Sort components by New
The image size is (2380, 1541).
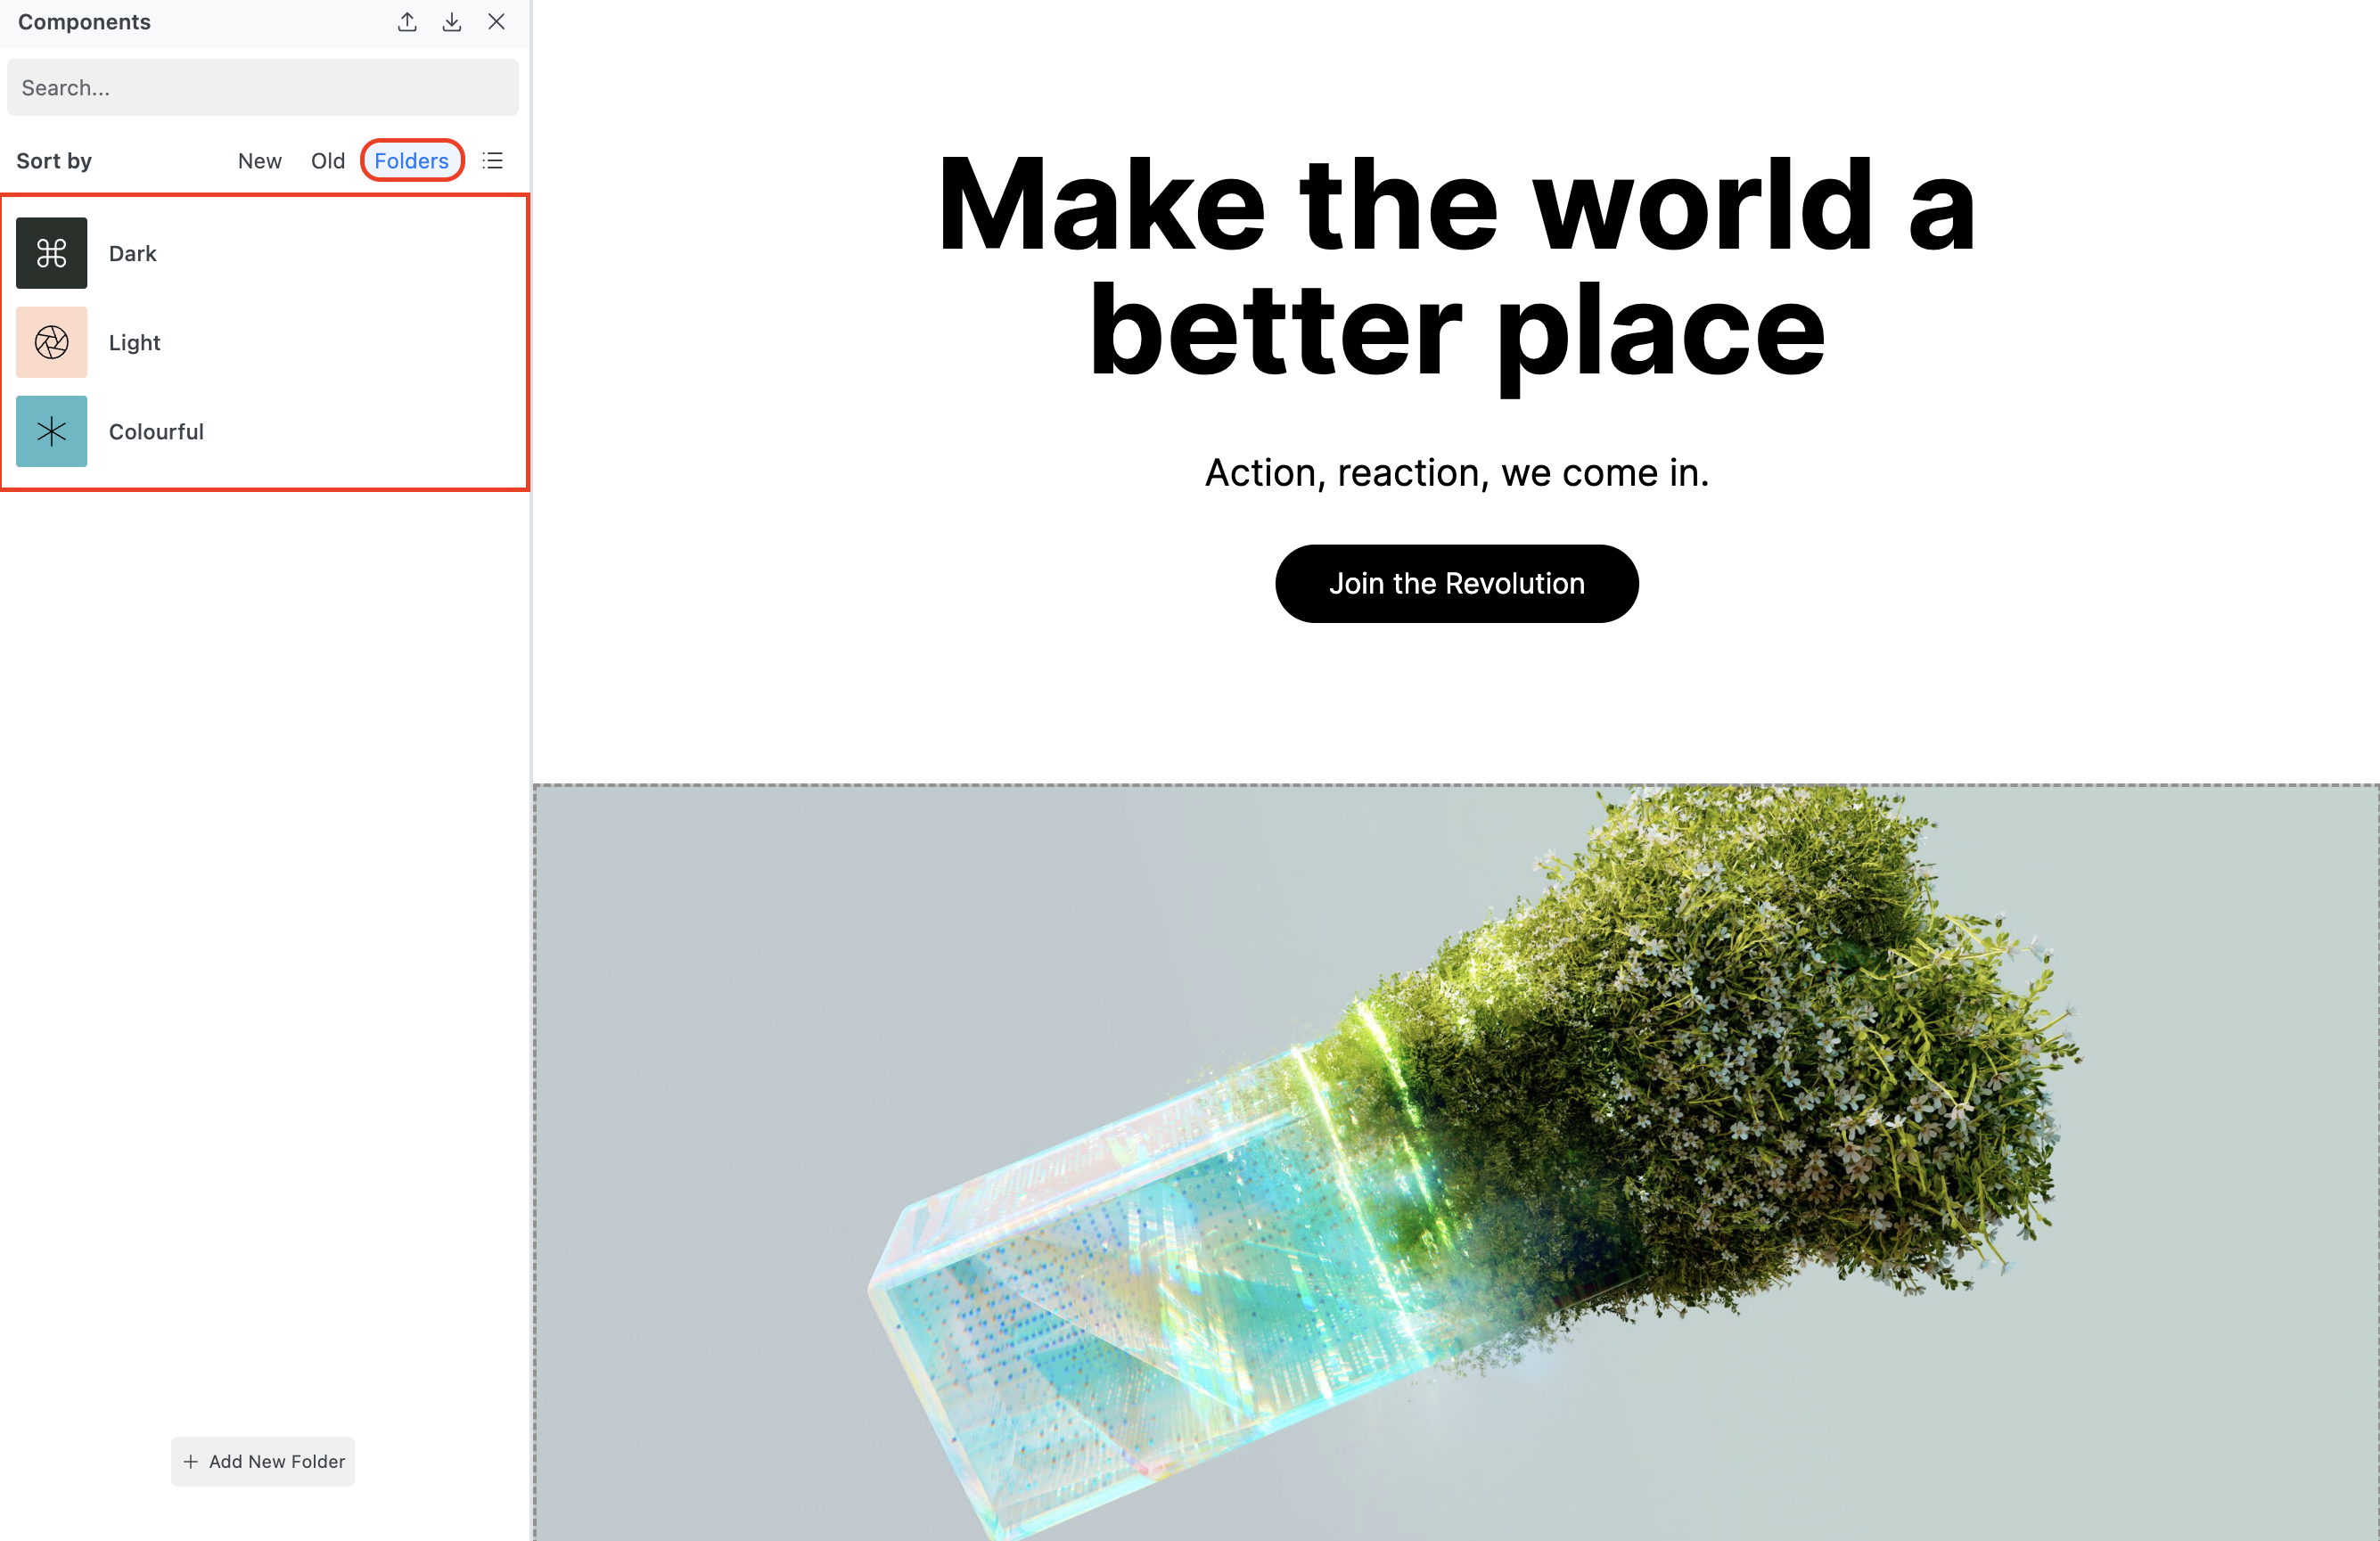tap(260, 161)
